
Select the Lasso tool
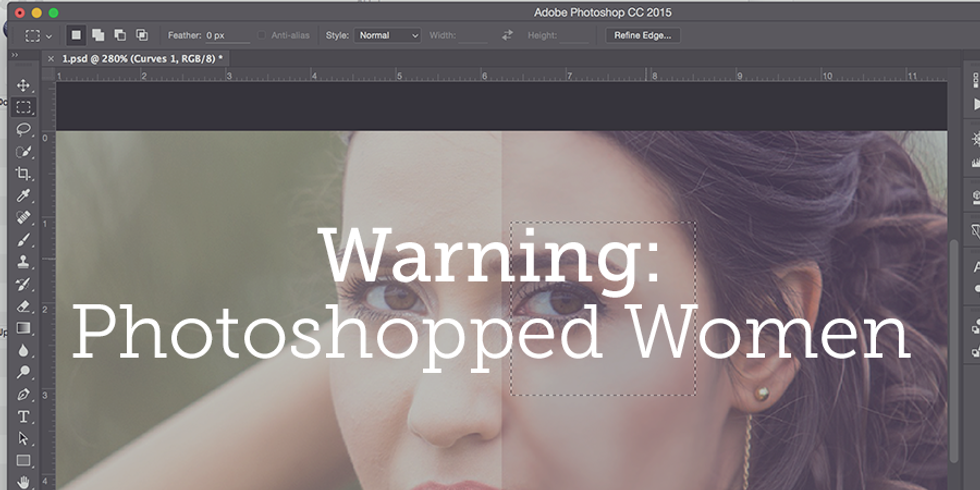click(x=24, y=129)
